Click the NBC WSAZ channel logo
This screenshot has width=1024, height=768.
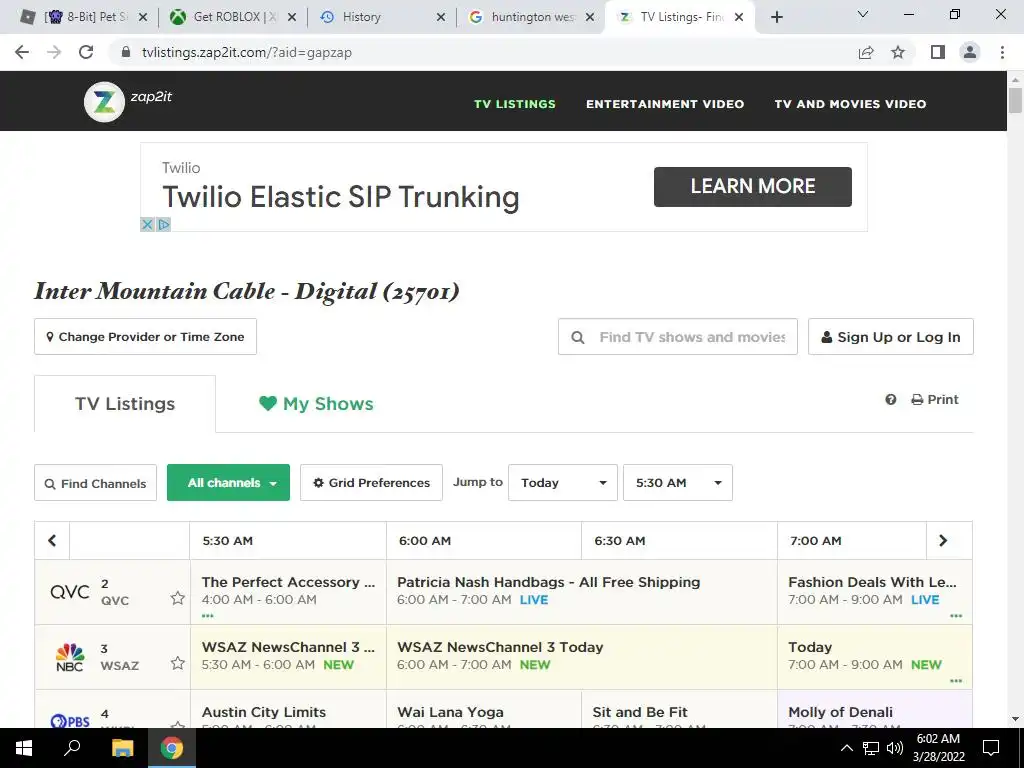click(70, 657)
